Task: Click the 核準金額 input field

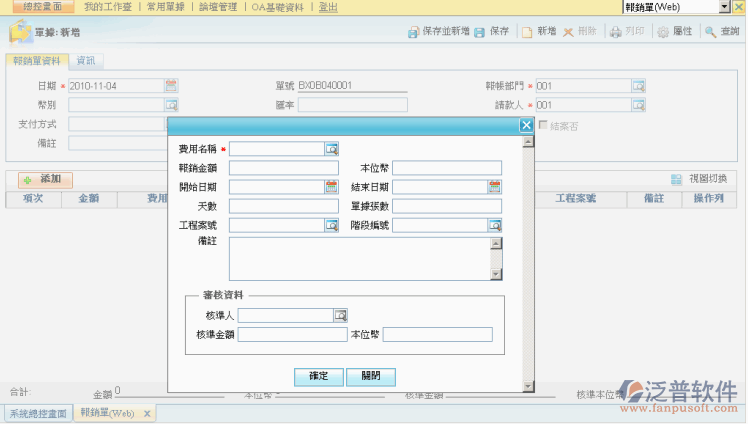Action: click(x=292, y=334)
